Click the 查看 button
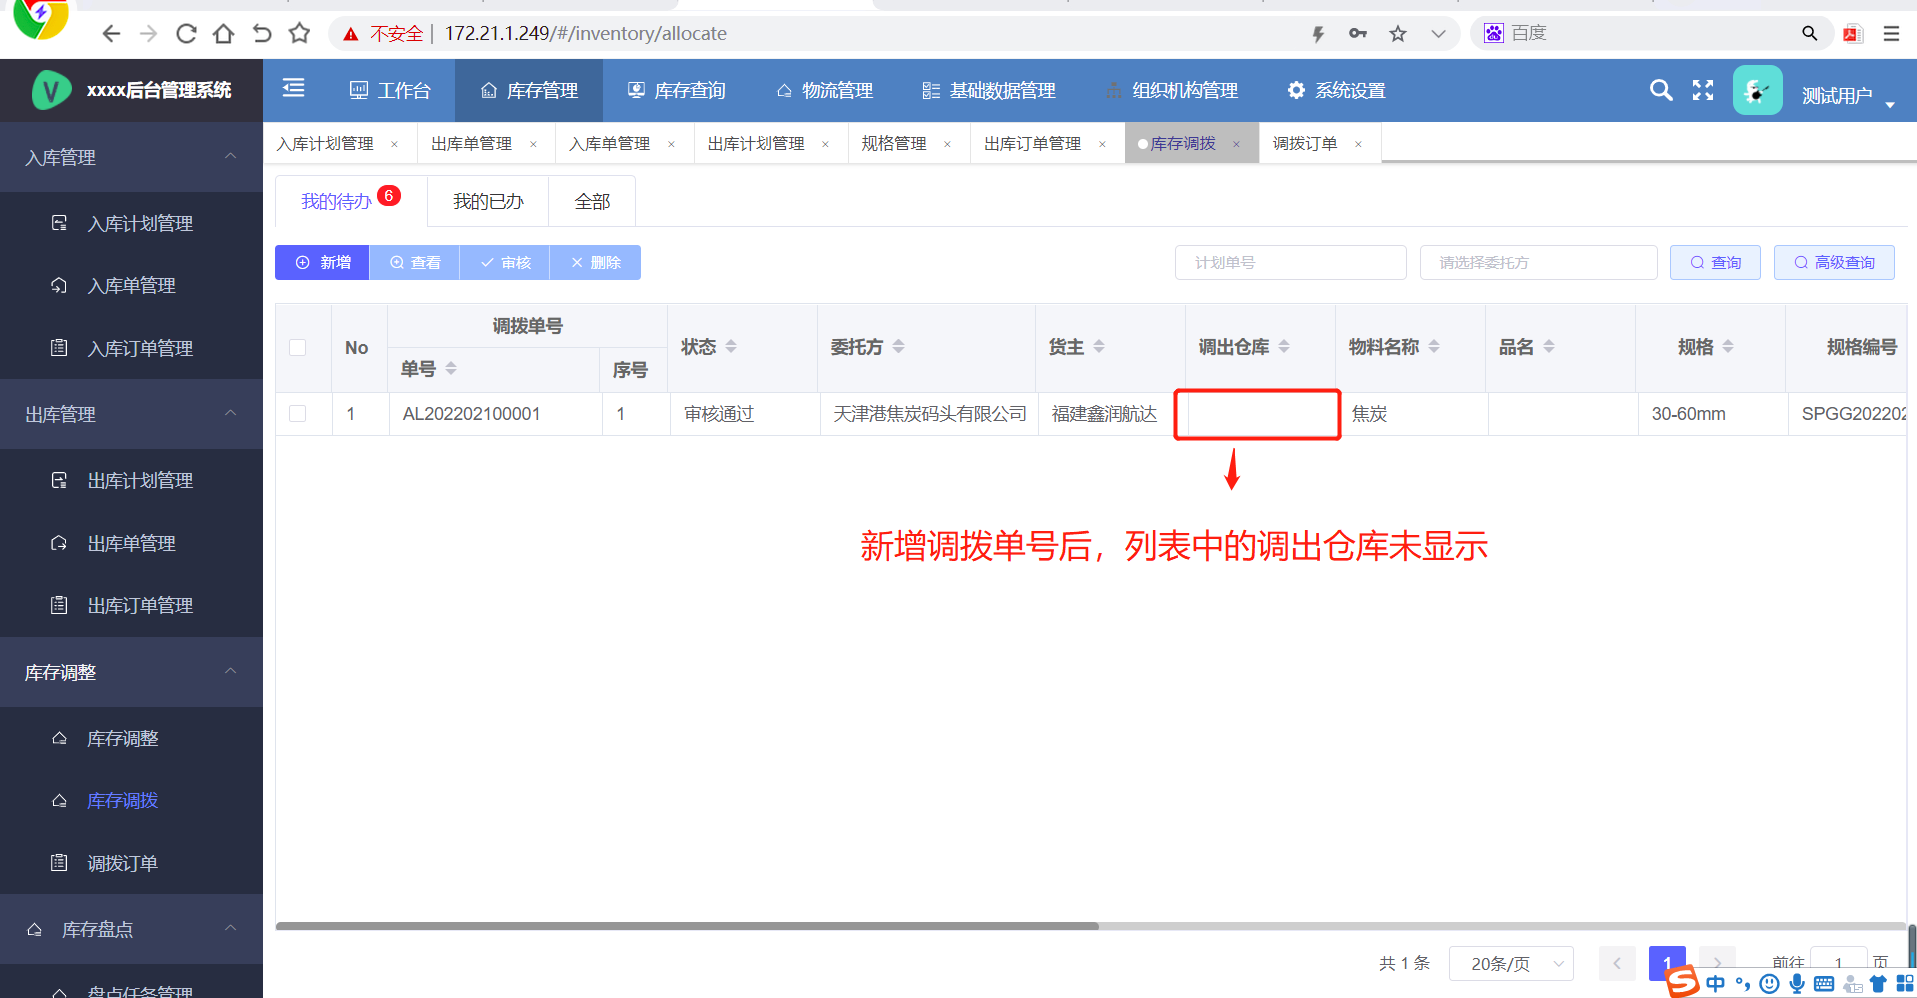The width and height of the screenshot is (1917, 998). click(415, 262)
